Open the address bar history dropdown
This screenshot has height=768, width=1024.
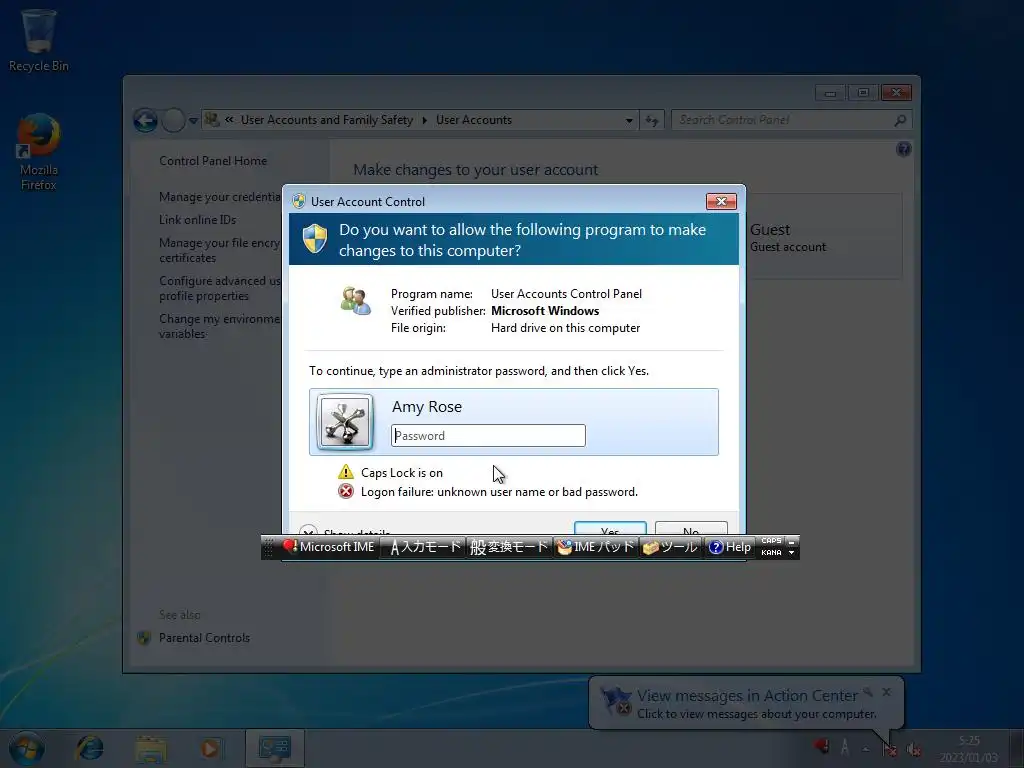tap(629, 120)
